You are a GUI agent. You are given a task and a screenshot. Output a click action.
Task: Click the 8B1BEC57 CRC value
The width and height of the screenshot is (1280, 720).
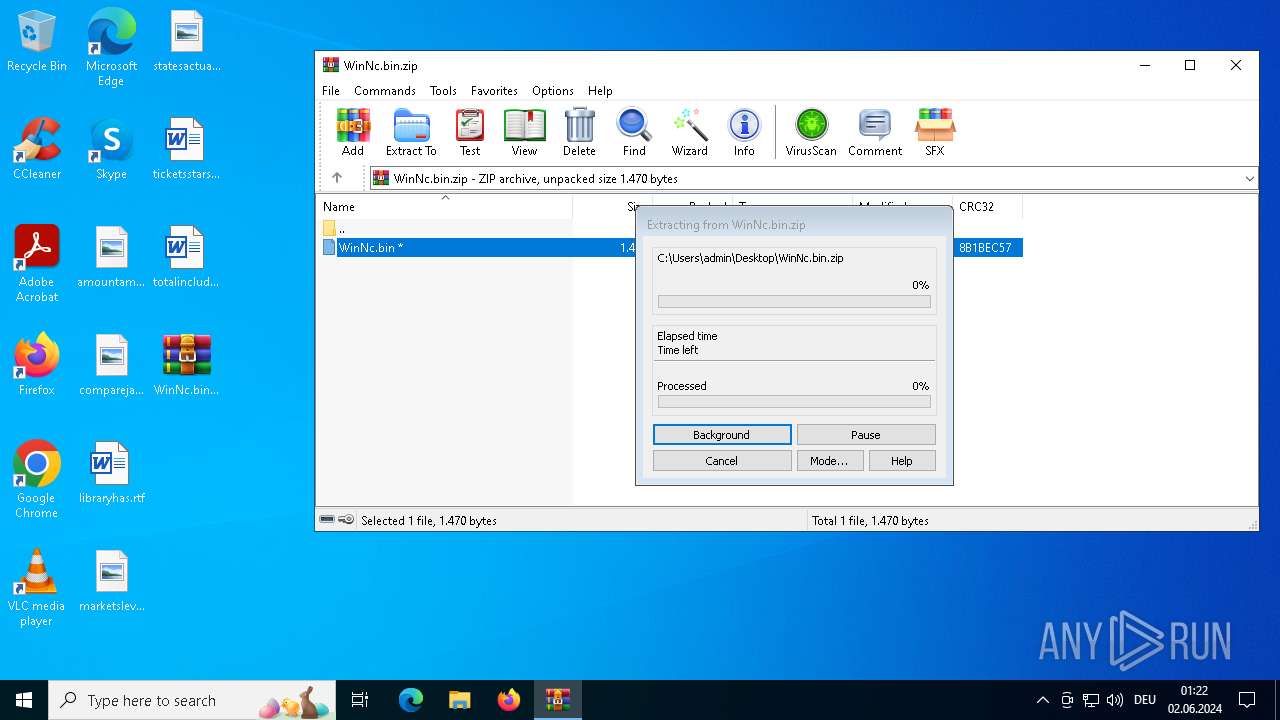point(985,248)
